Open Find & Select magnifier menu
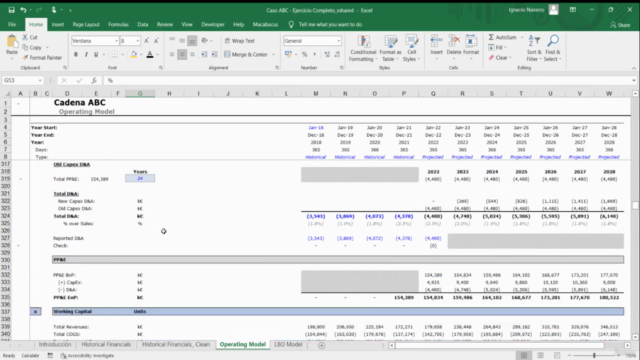Viewport: 640px width, 360px height. [x=553, y=48]
